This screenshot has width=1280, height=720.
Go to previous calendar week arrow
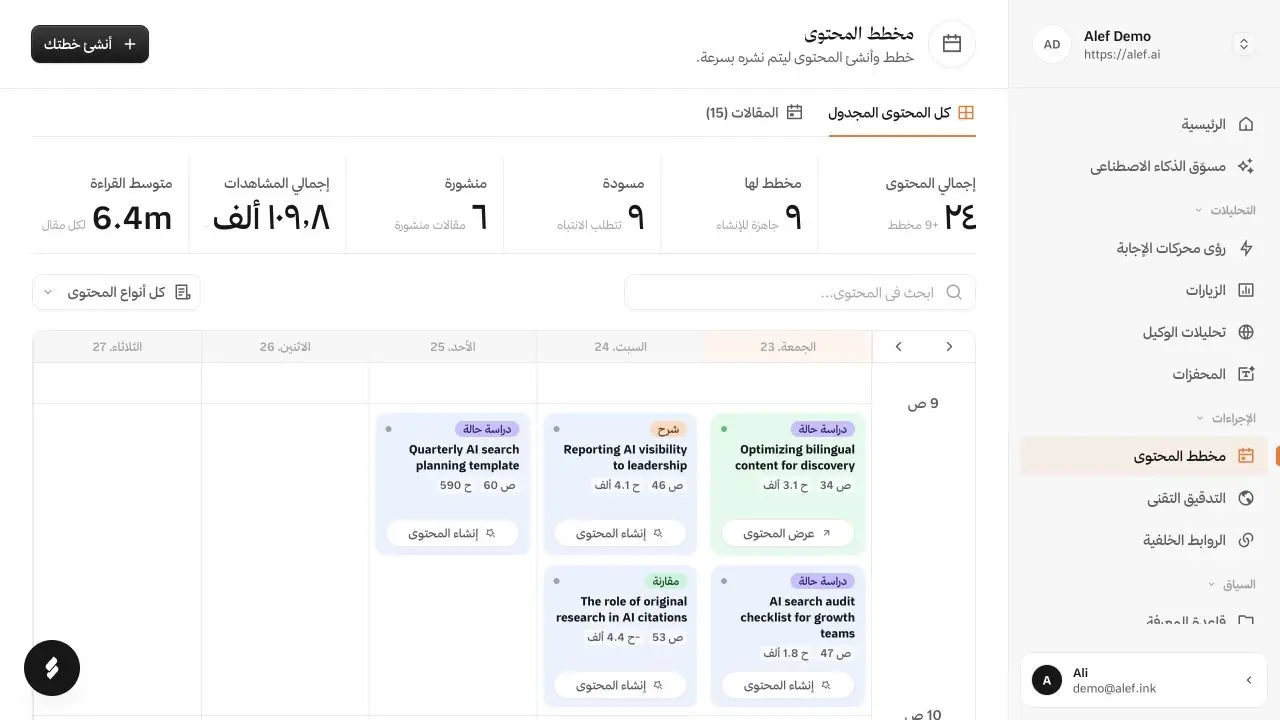point(949,346)
